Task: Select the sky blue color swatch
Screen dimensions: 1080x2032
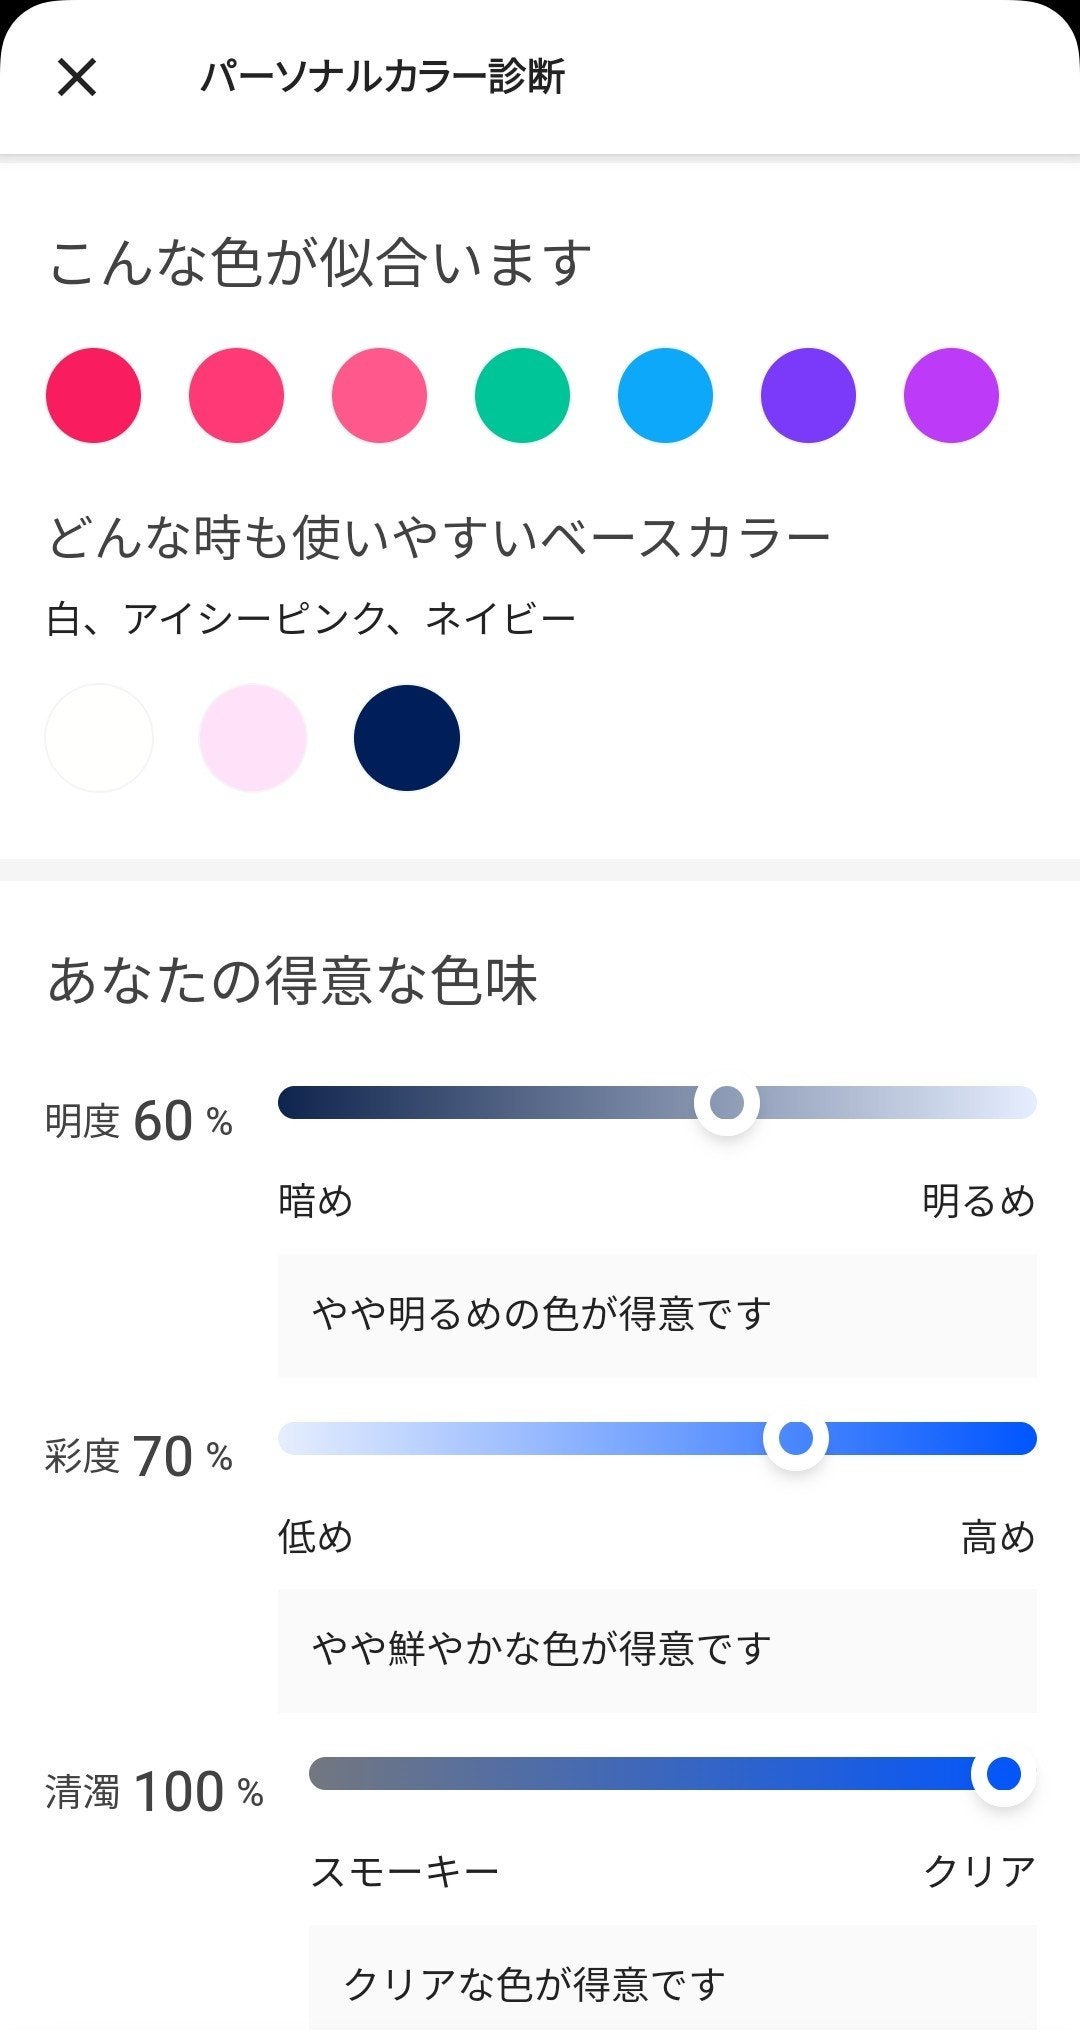Action: 665,395
